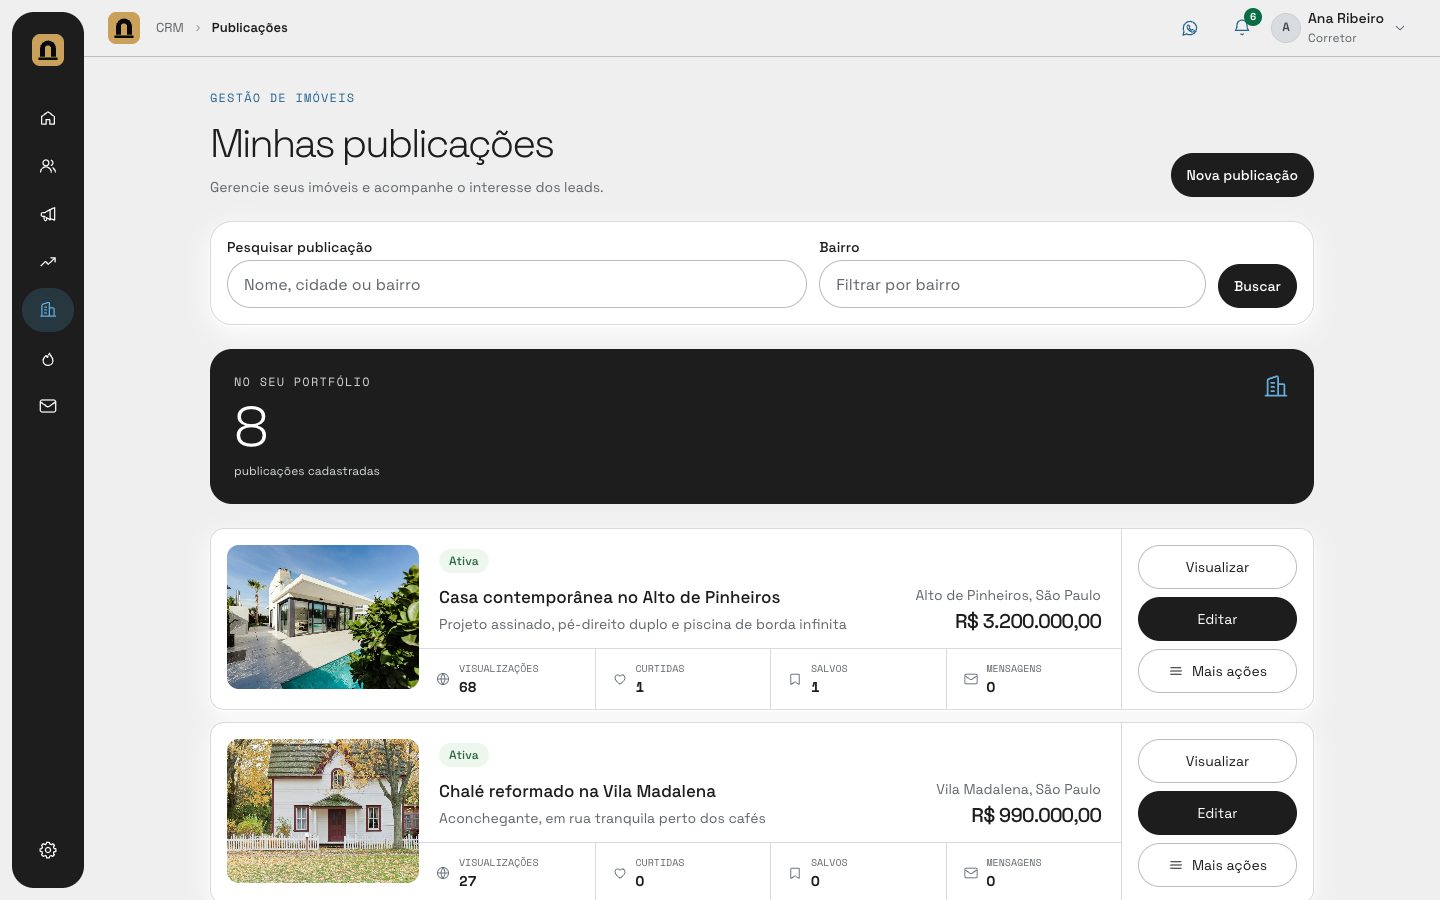This screenshot has width=1440, height=900.
Task: Focus the Pesquisar publicação input field
Action: pos(517,284)
